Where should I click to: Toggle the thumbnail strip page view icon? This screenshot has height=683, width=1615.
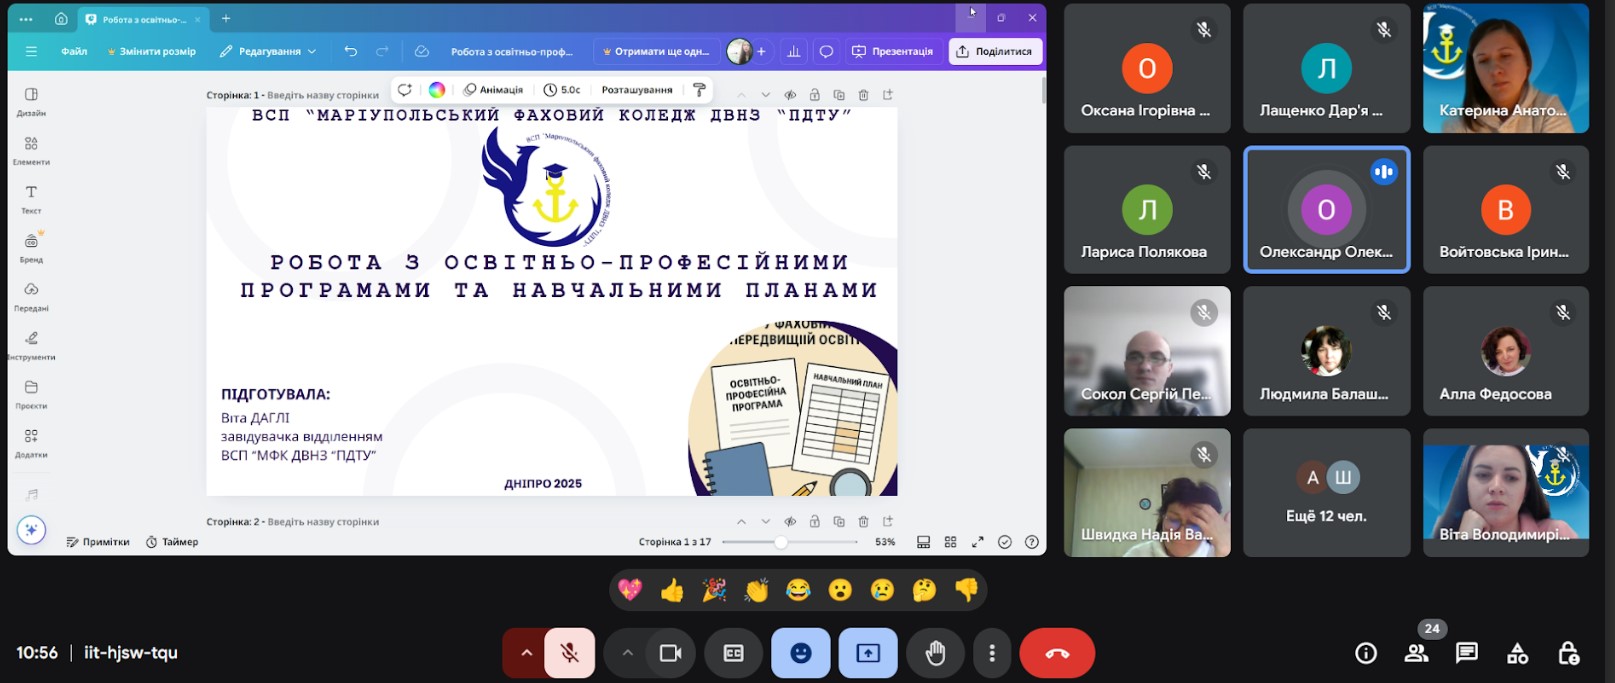(x=923, y=542)
